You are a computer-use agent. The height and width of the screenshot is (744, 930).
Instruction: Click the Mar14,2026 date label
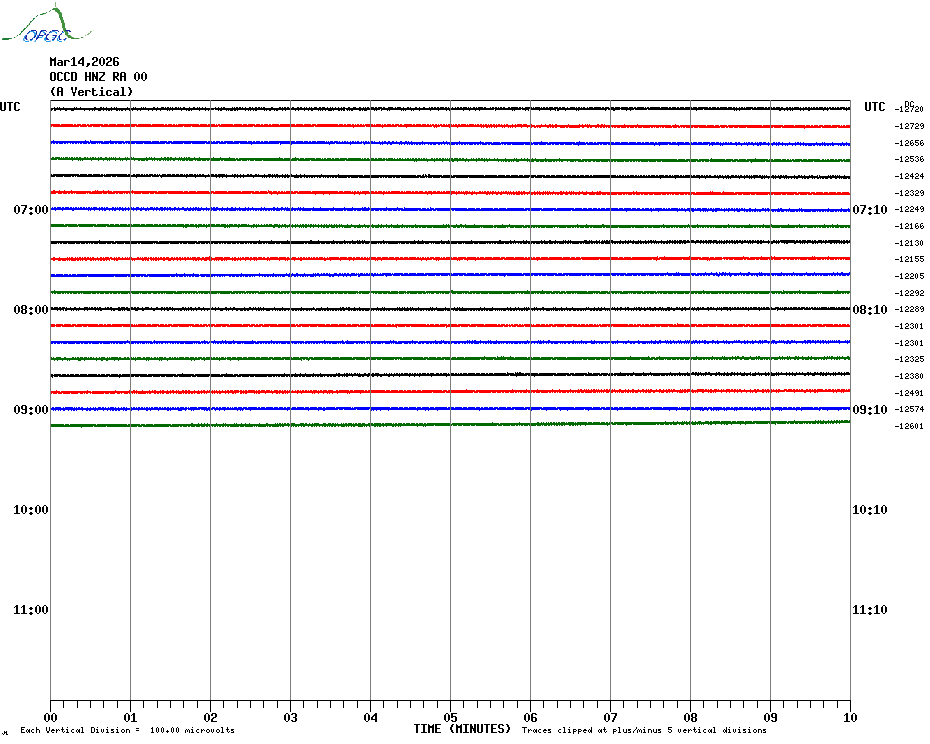click(84, 62)
